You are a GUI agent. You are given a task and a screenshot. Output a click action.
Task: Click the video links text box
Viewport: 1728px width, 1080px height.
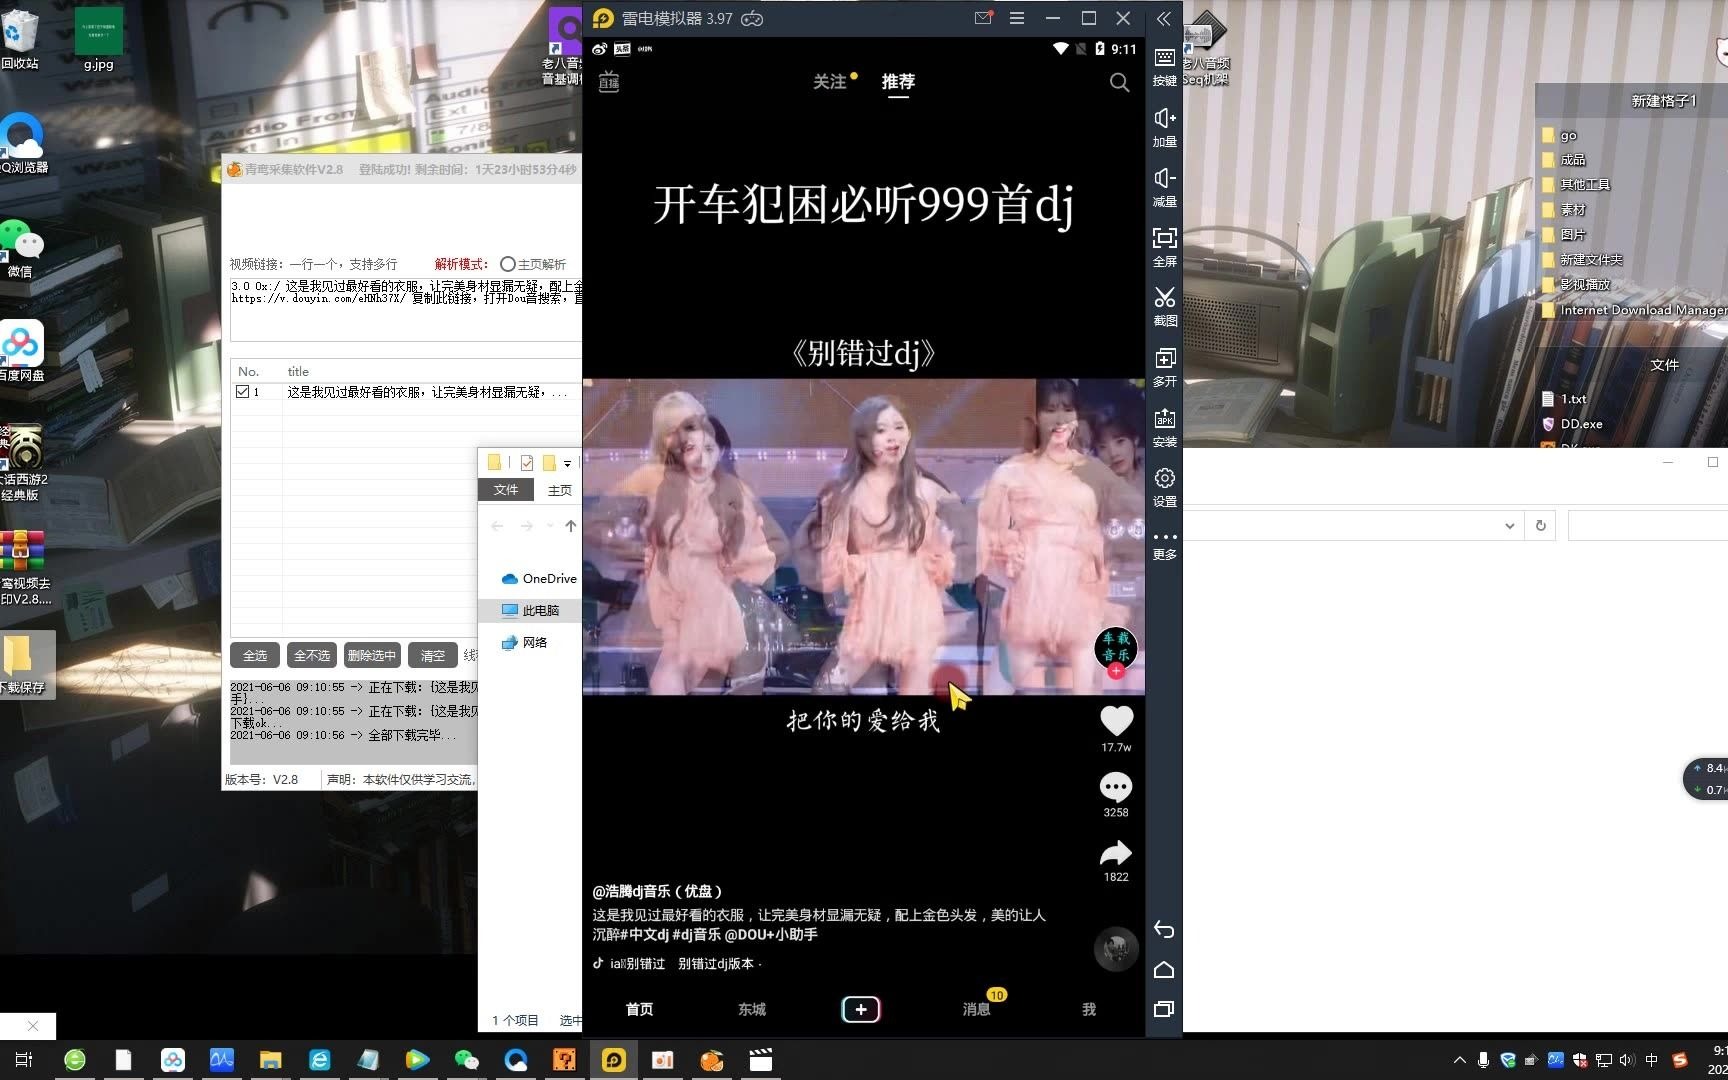click(x=406, y=310)
